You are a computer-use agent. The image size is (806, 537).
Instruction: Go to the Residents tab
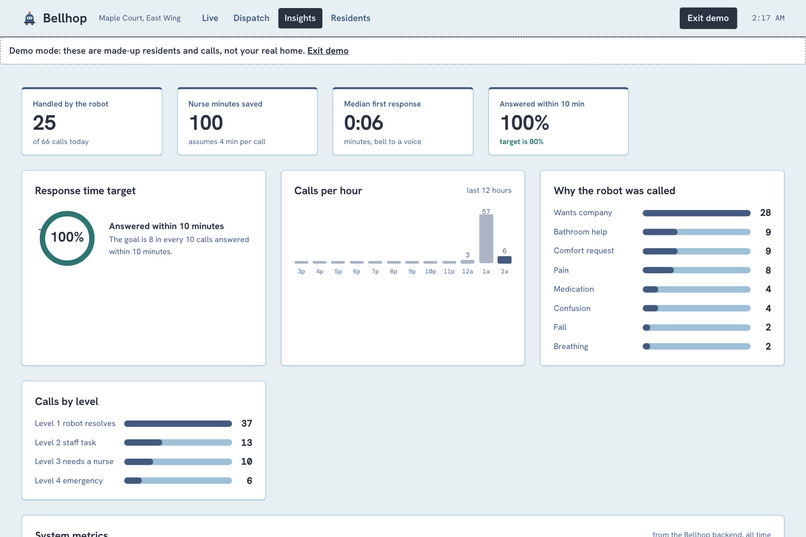point(351,18)
